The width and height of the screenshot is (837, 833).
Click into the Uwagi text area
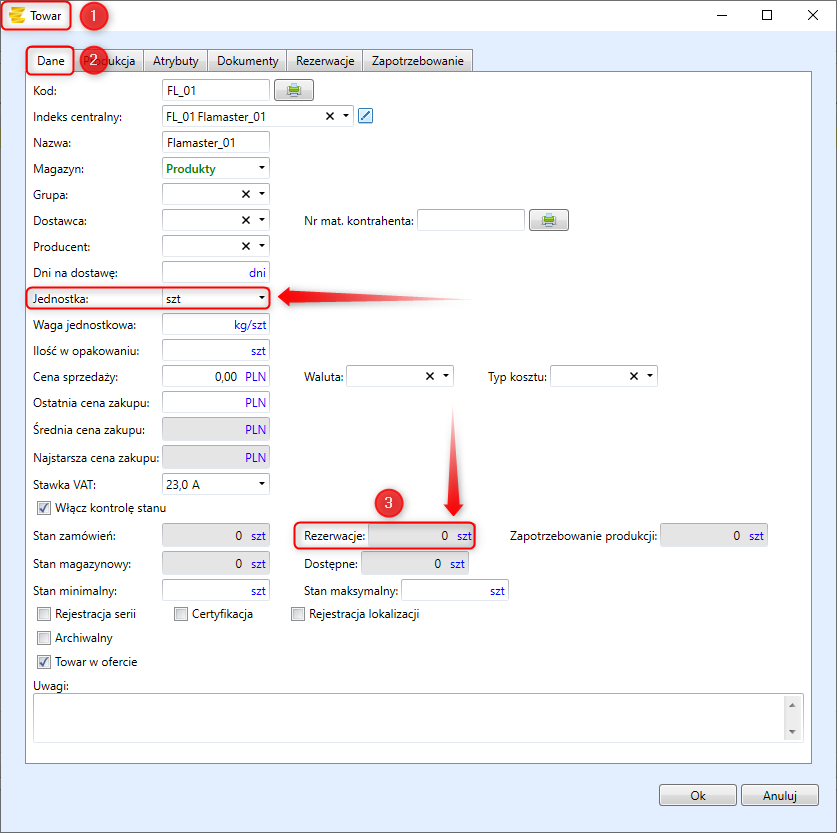(408, 717)
